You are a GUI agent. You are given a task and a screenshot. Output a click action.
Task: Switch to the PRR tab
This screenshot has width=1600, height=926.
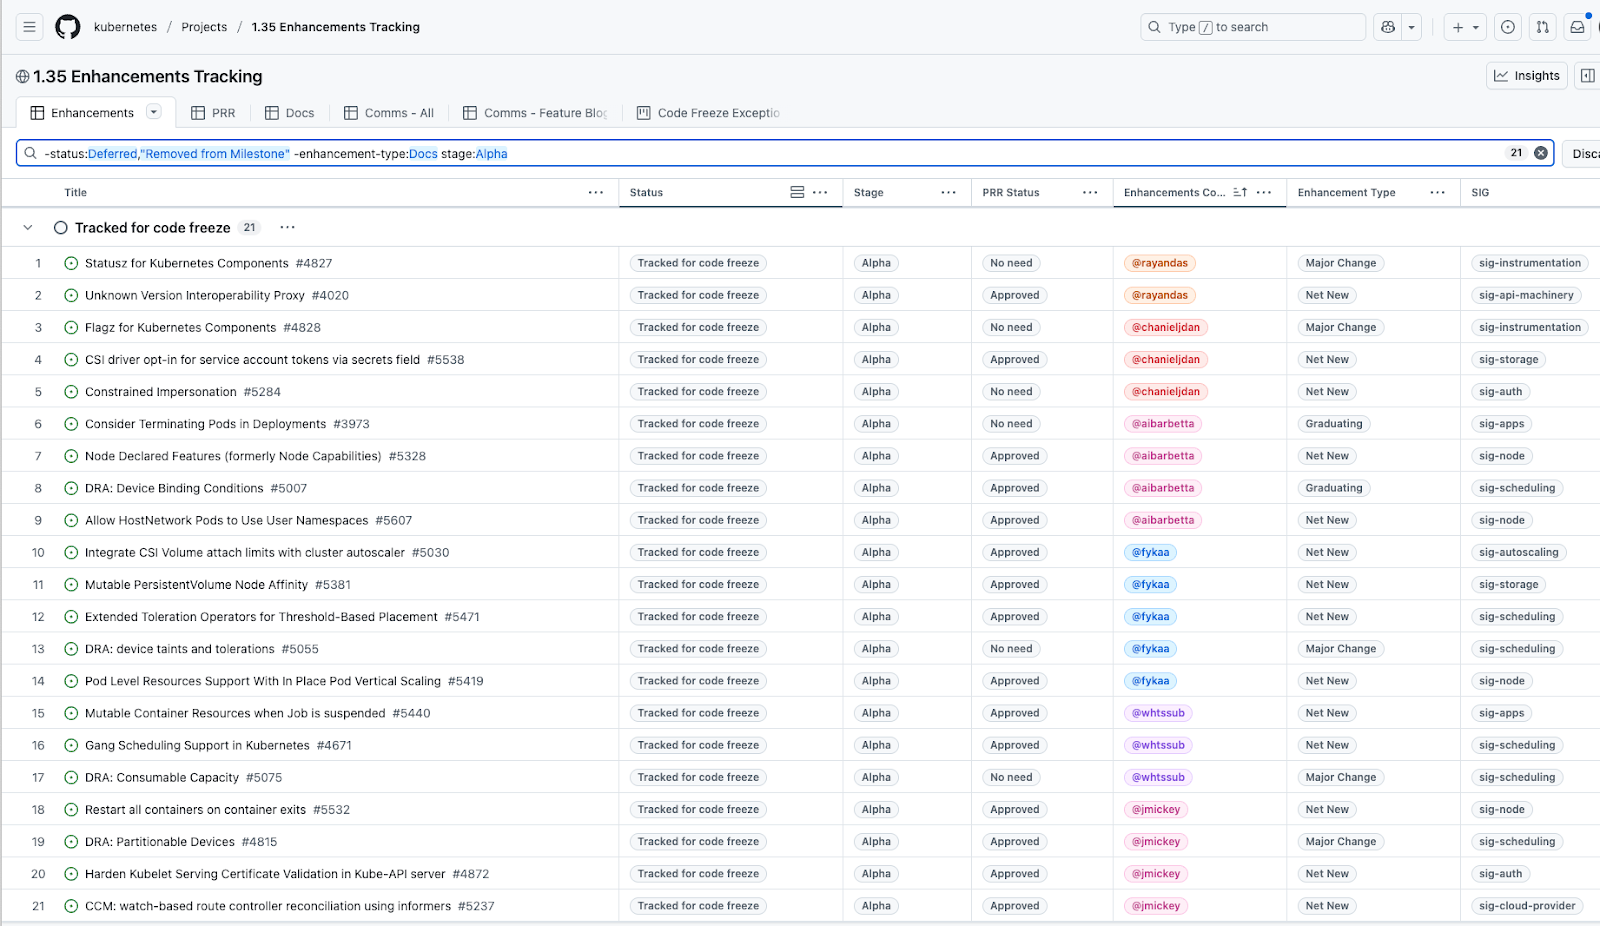[x=213, y=113]
